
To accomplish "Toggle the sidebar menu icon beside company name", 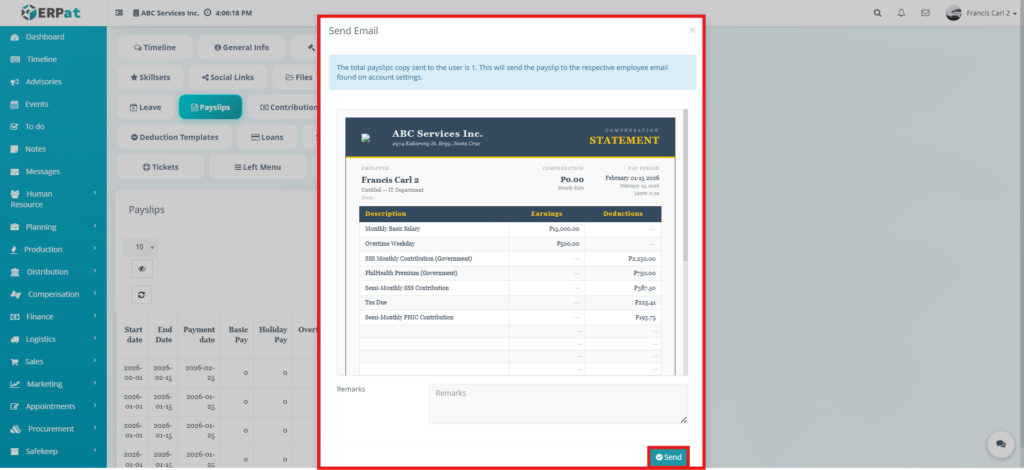I will 120,13.
